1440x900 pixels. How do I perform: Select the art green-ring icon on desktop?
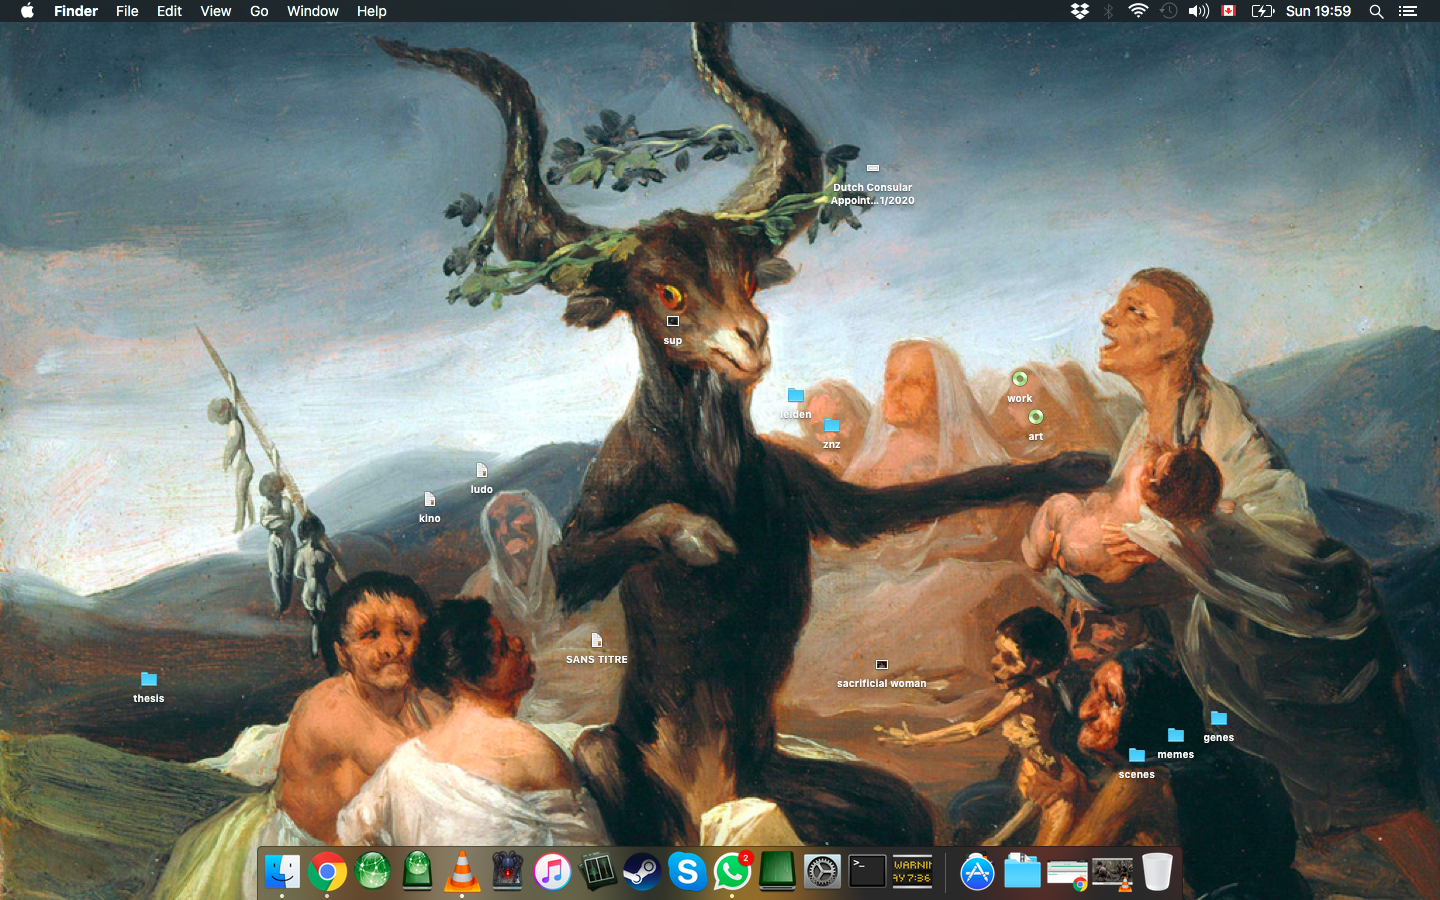coord(1036,417)
